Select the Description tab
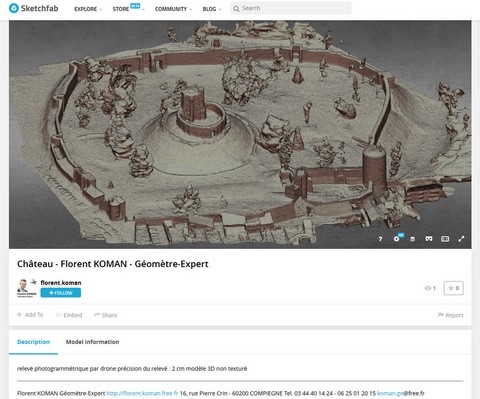 pyautogui.click(x=33, y=342)
